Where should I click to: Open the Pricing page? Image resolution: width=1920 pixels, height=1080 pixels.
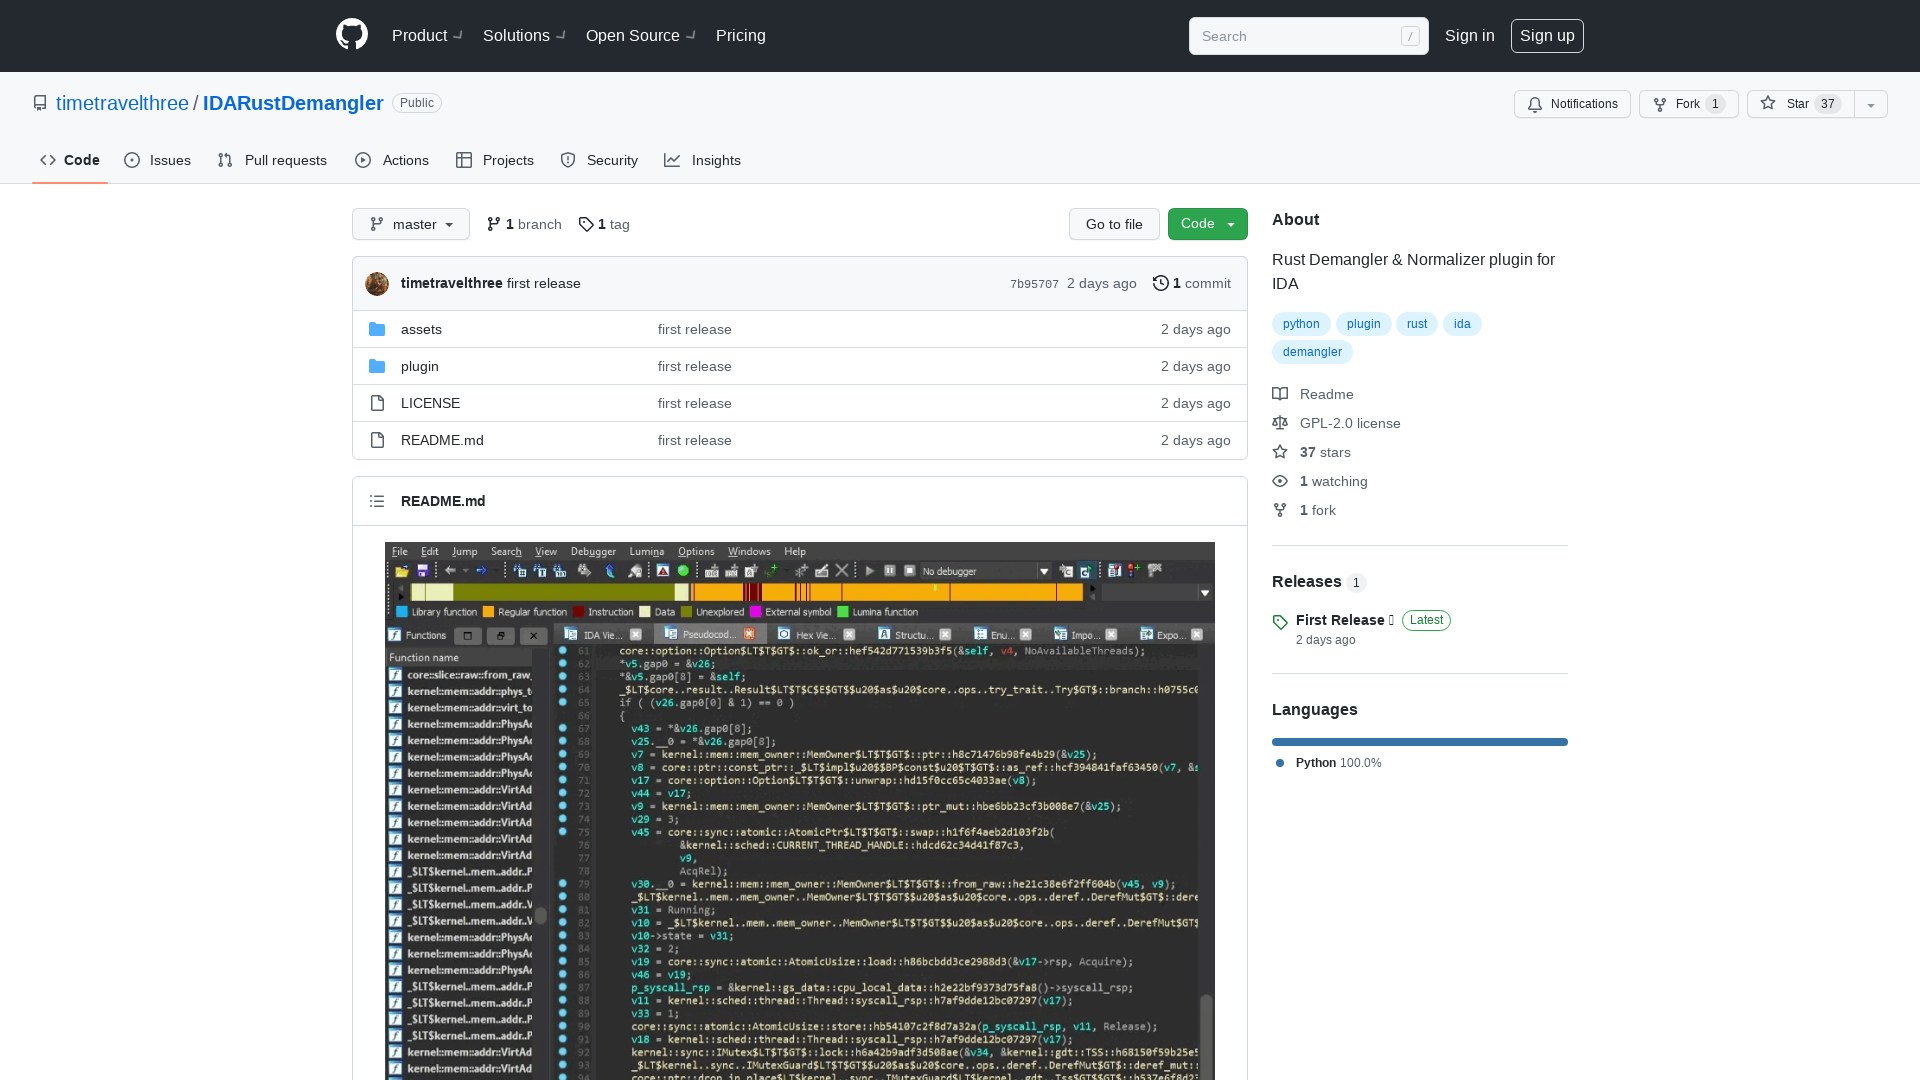tap(741, 35)
